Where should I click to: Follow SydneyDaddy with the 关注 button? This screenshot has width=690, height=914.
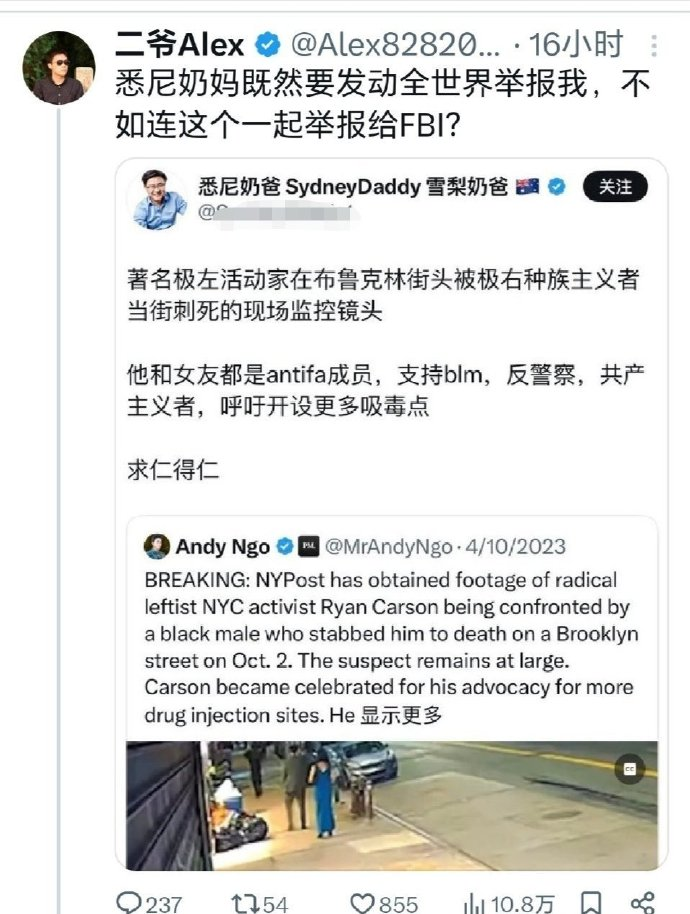615,187
